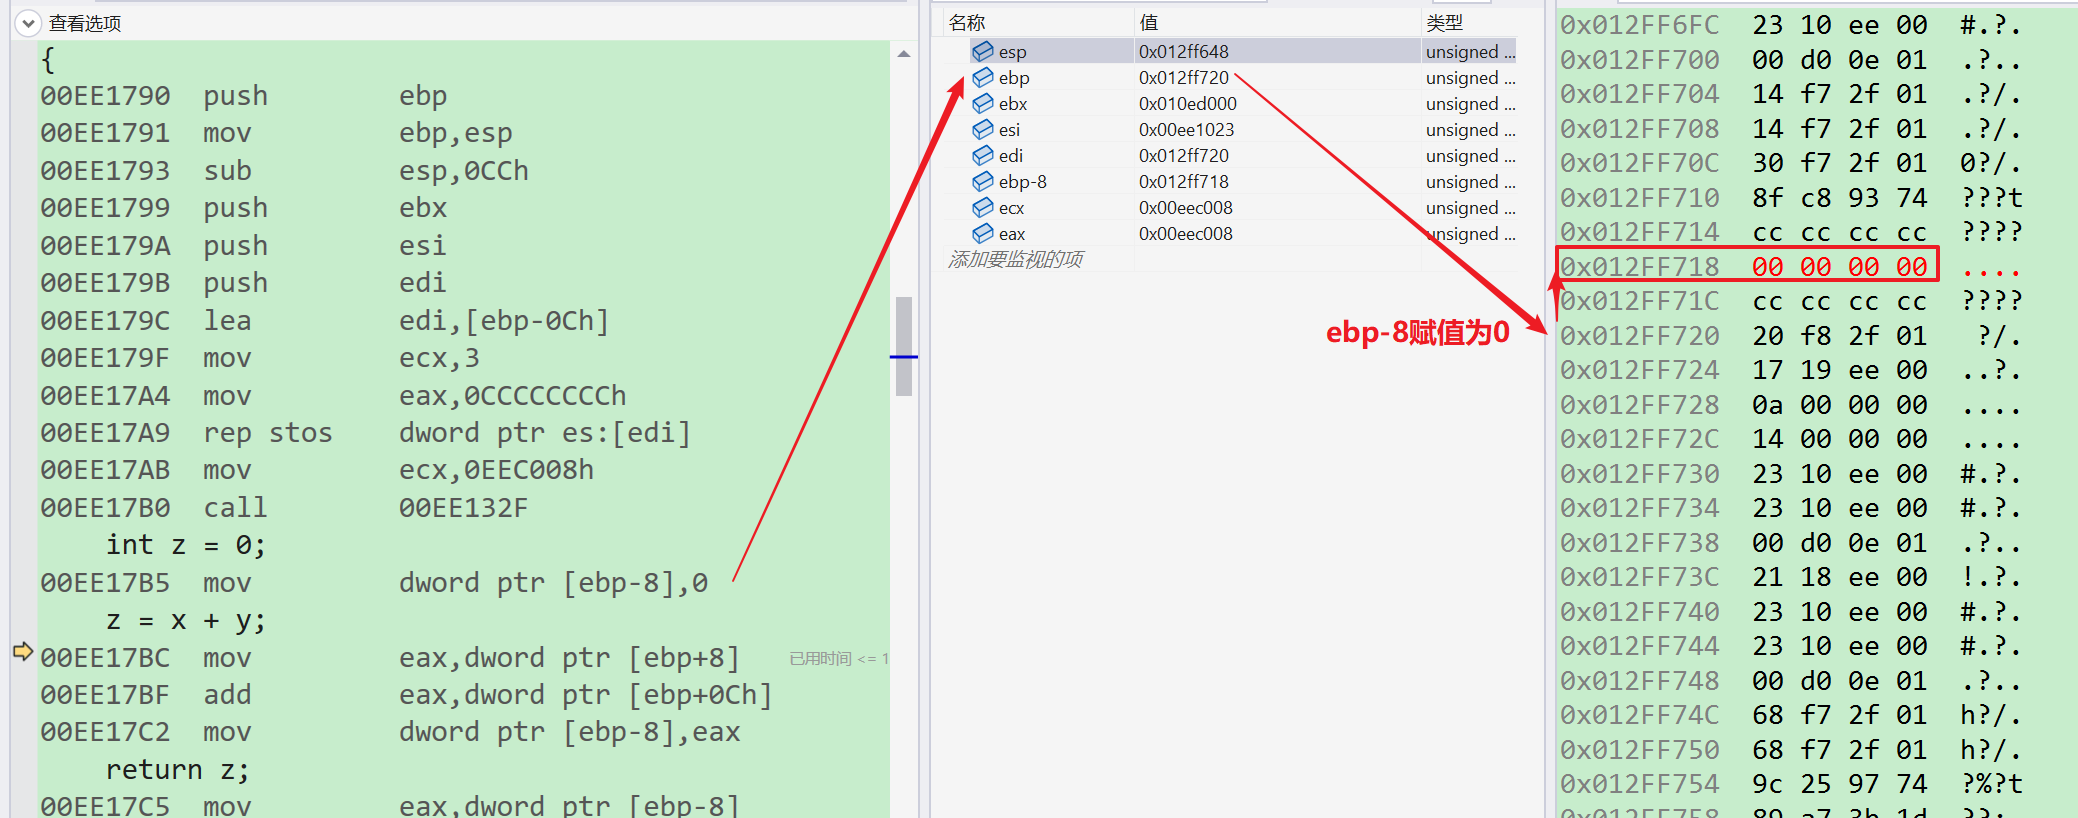
Task: Click memory address 0x012FF728
Action: pos(1640,405)
